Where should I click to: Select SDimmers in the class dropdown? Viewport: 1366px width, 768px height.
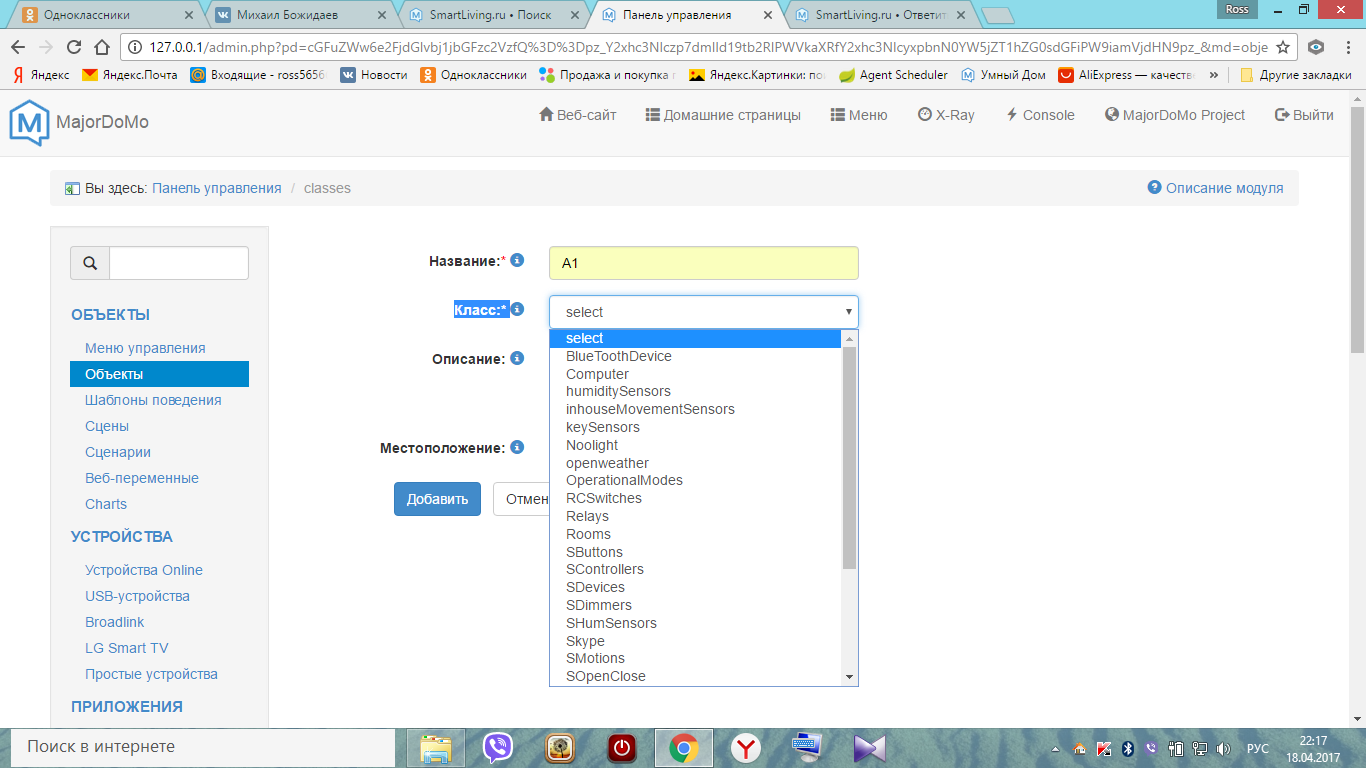696,605
